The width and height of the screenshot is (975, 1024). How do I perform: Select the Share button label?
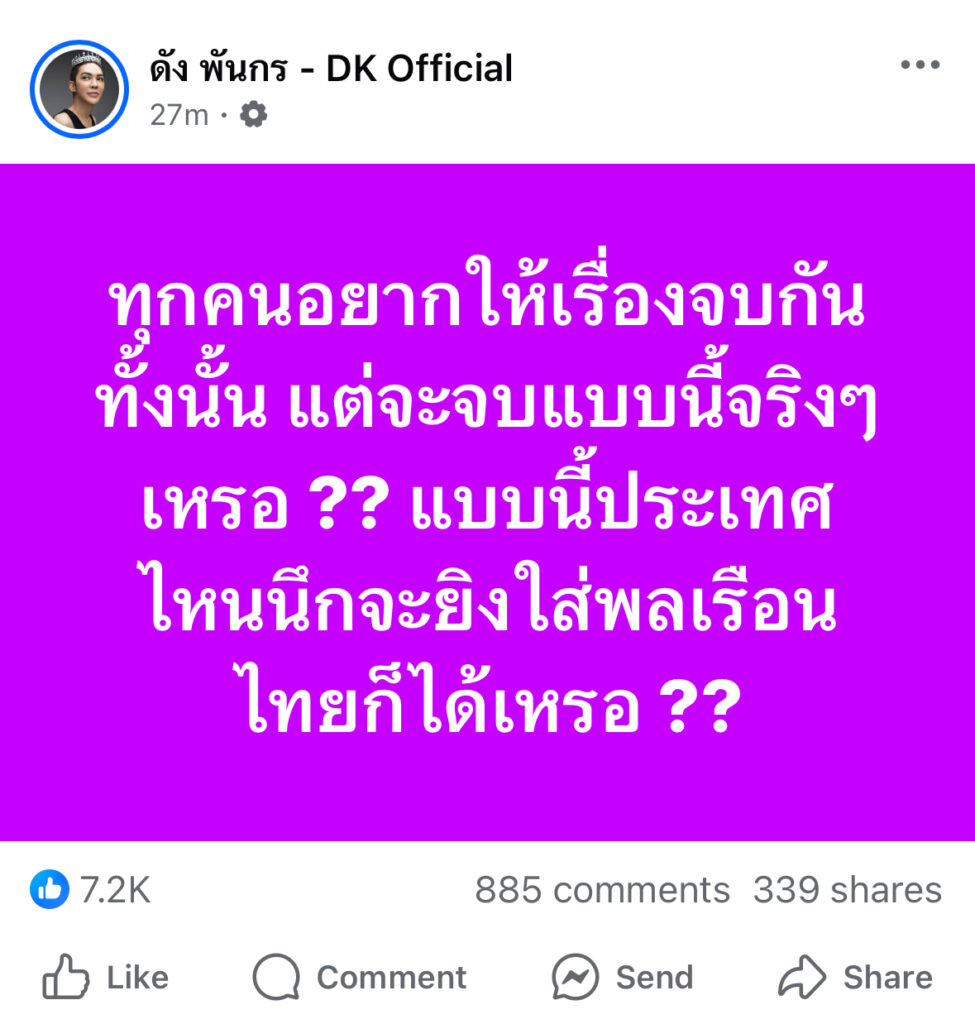[x=888, y=978]
